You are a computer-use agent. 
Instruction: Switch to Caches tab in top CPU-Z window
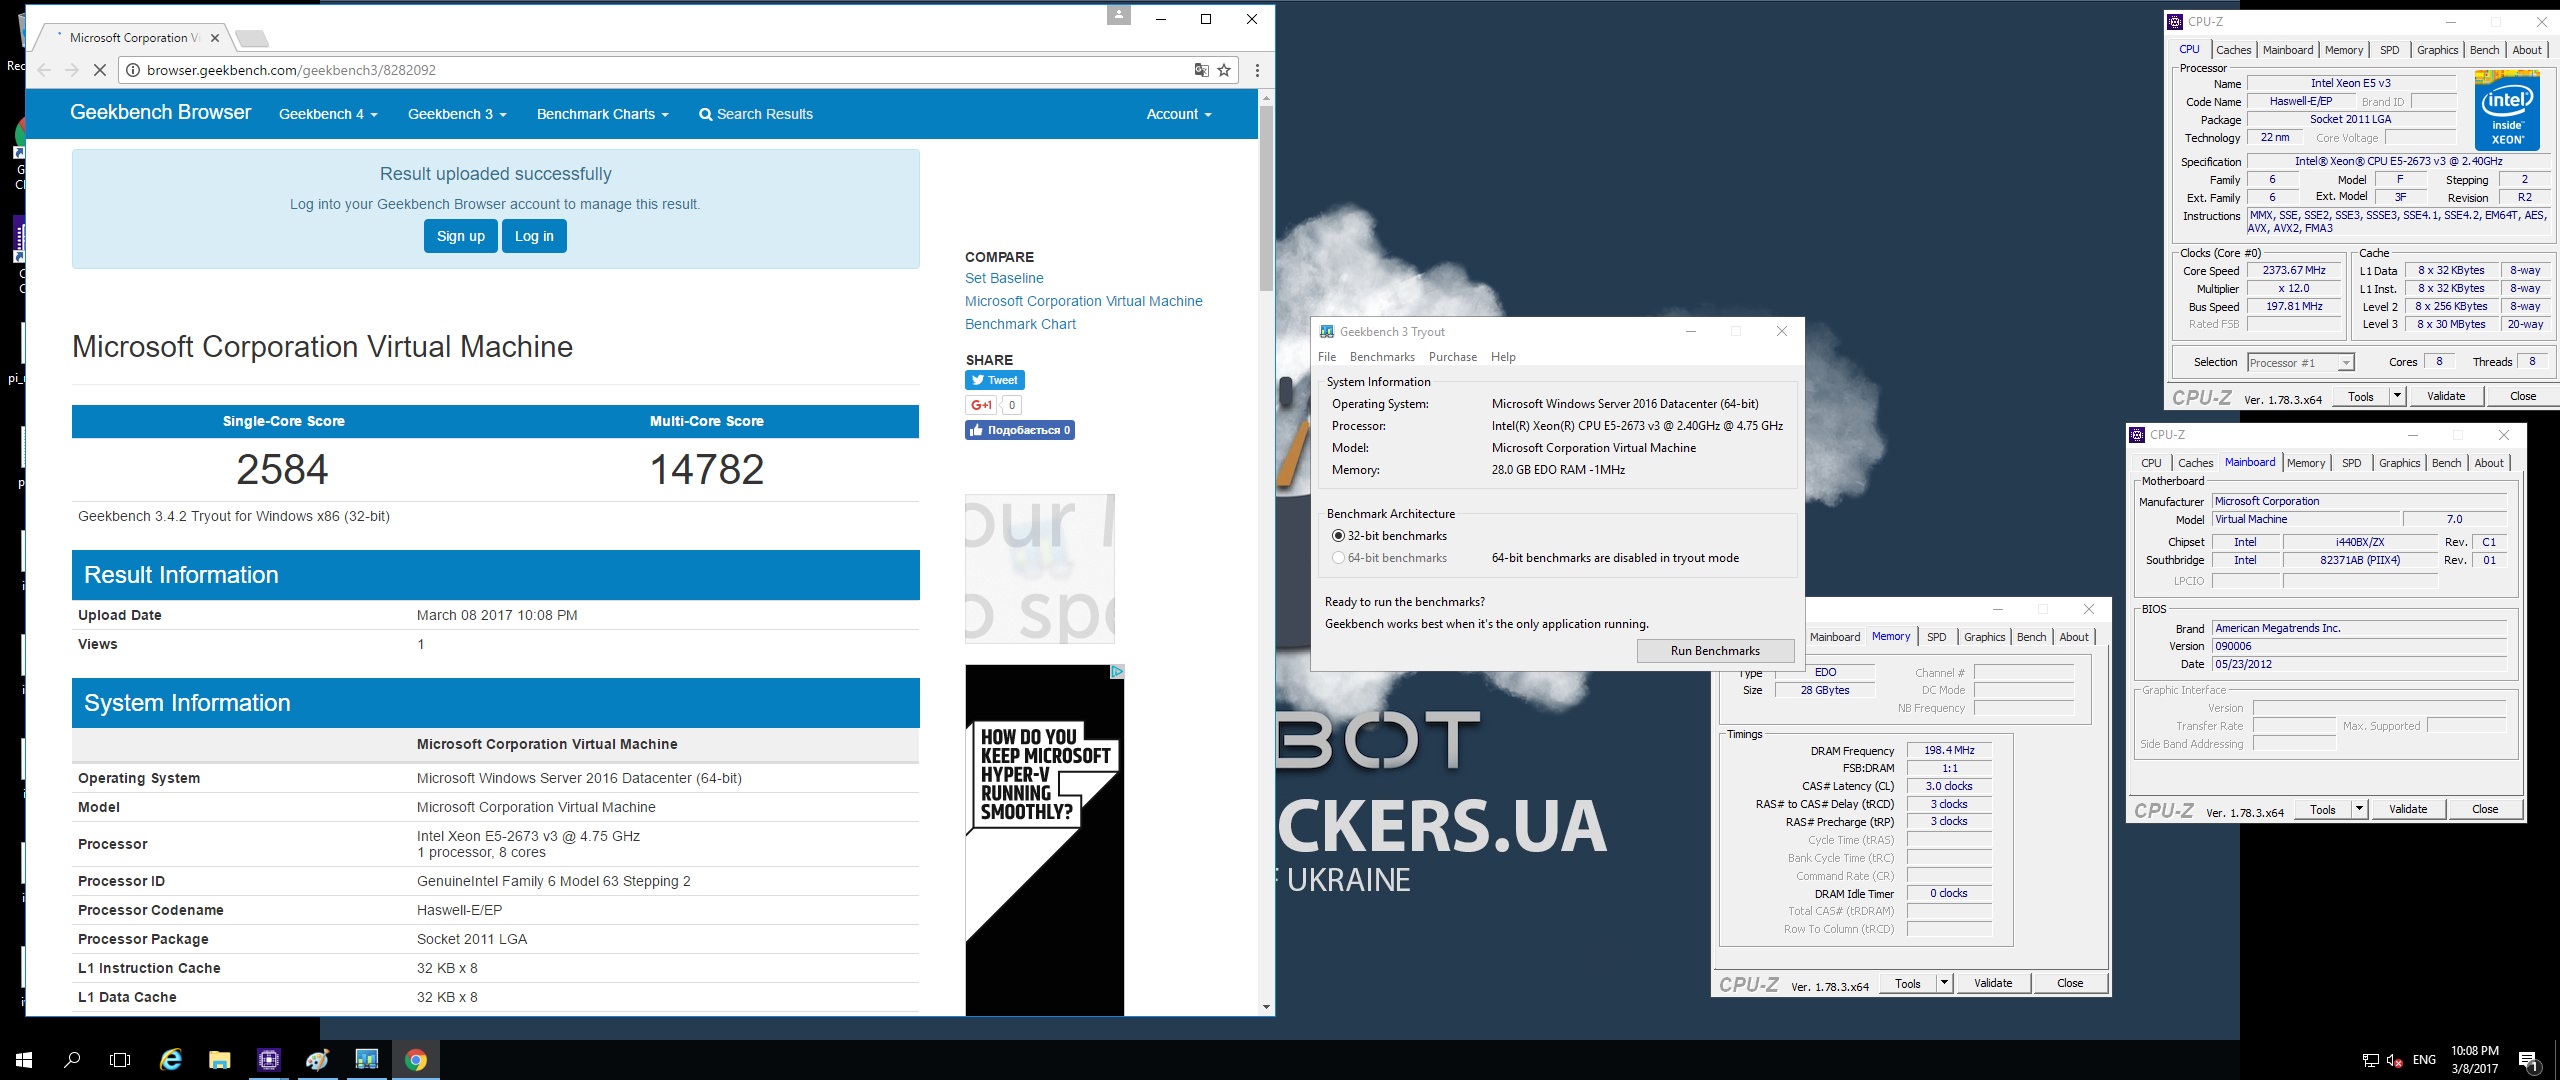click(x=2233, y=50)
